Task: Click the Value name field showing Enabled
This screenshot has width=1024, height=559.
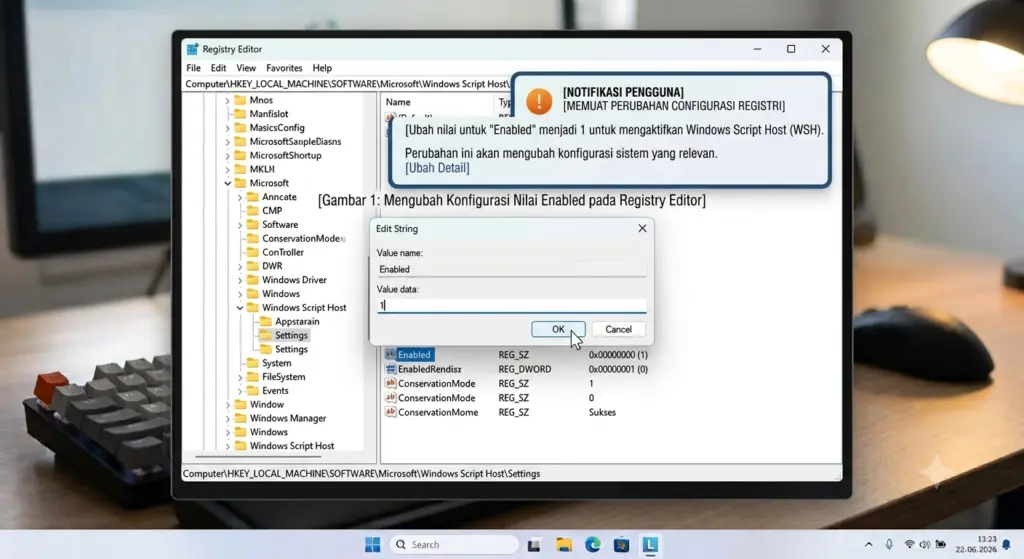Action: [511, 269]
